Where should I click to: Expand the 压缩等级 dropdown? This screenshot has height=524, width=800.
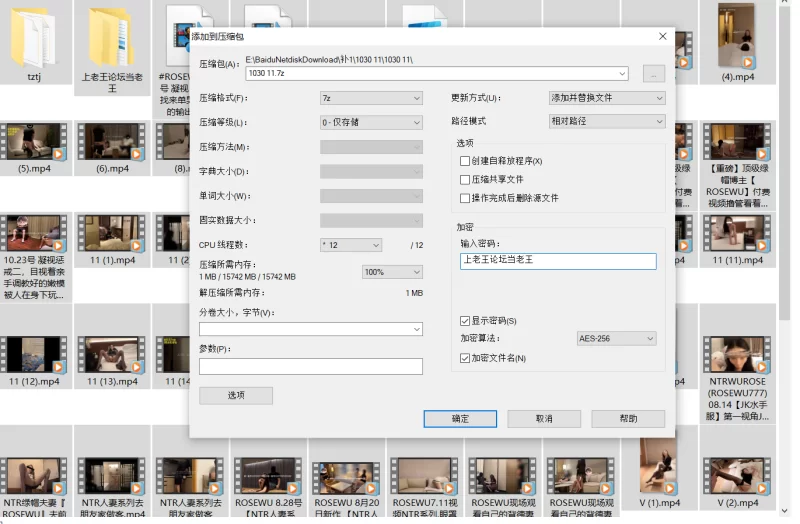pos(371,122)
